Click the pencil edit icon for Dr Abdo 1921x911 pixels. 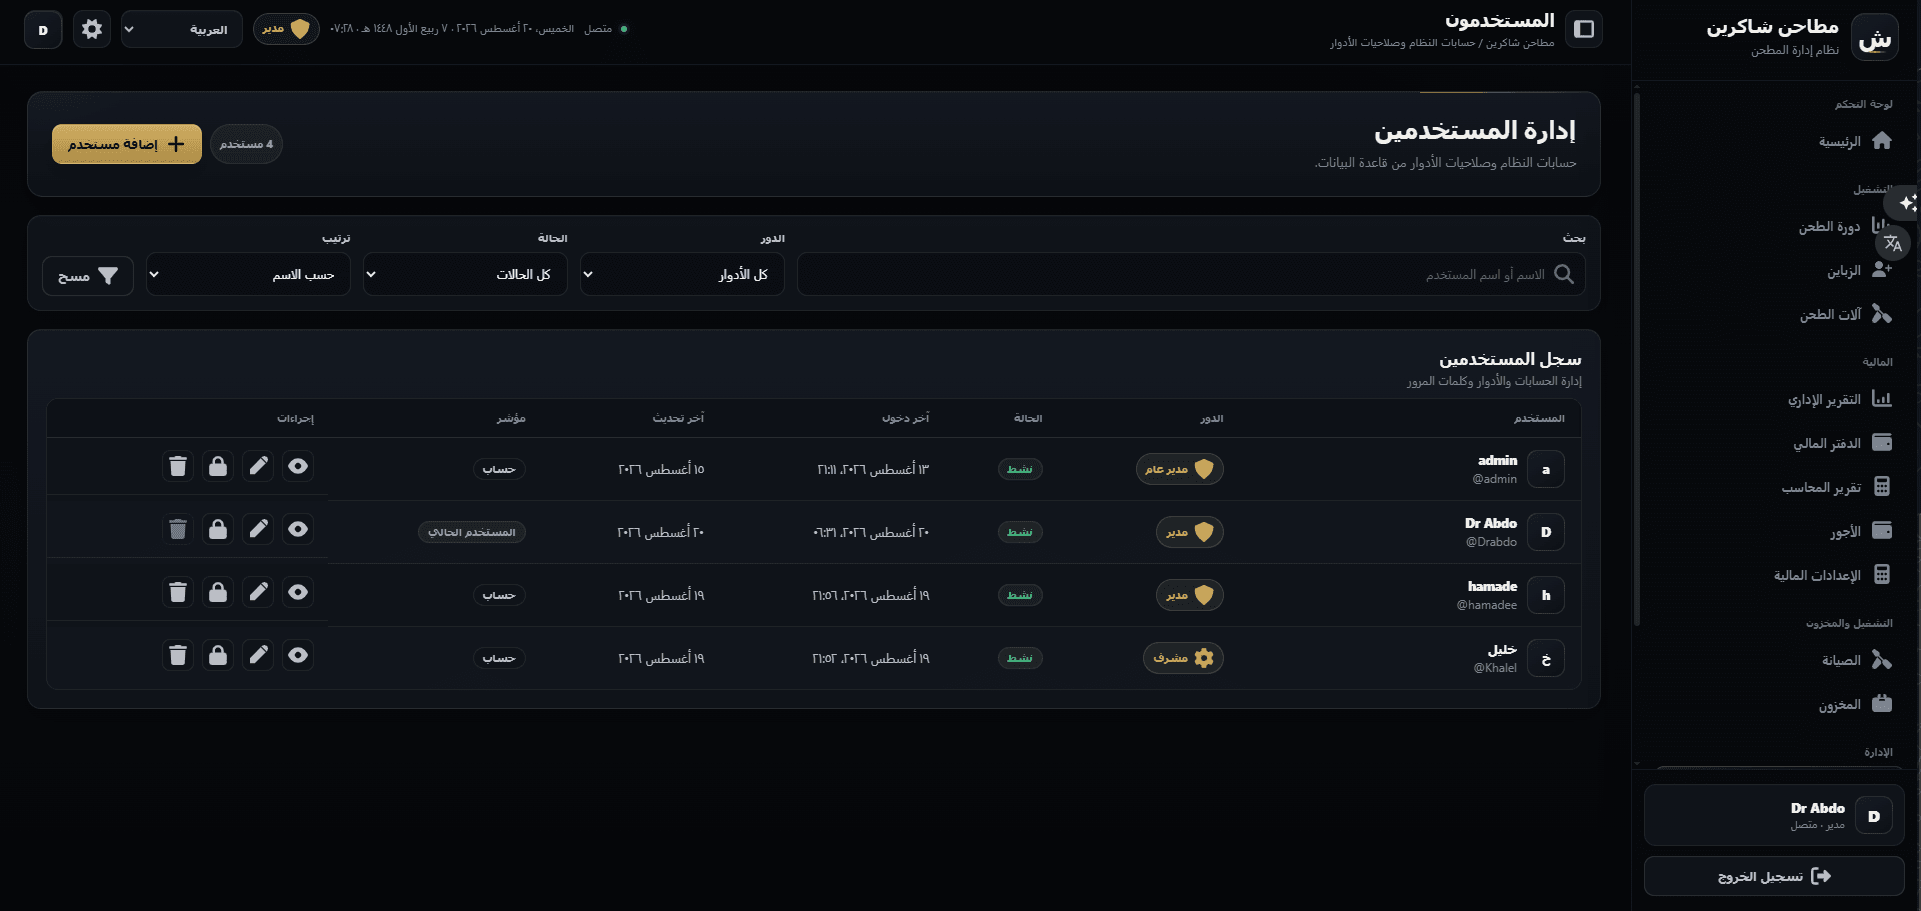point(258,529)
